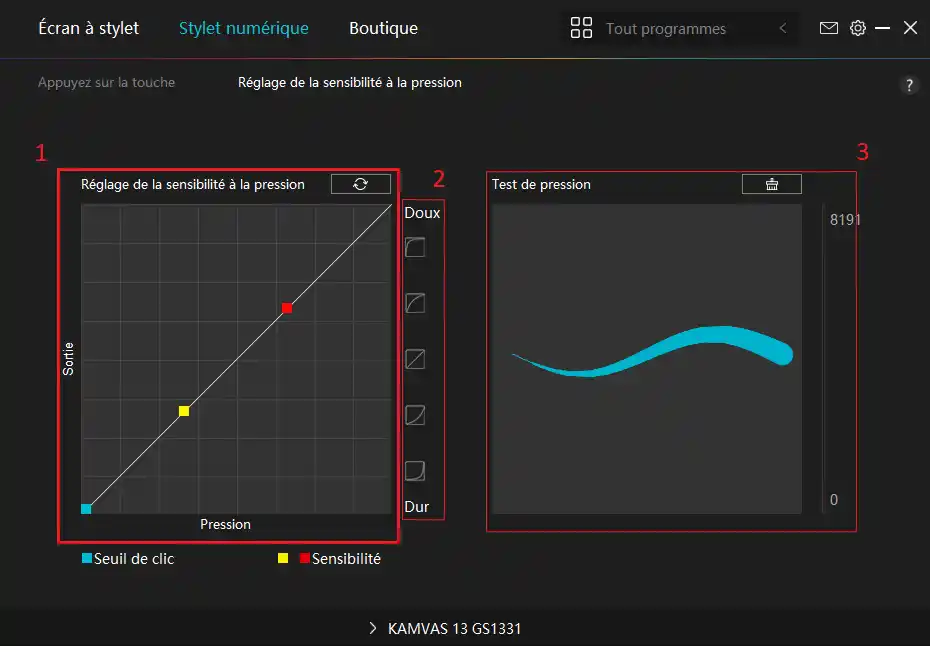
Task: Reset the pressure curve with refresh icon
Action: click(361, 184)
